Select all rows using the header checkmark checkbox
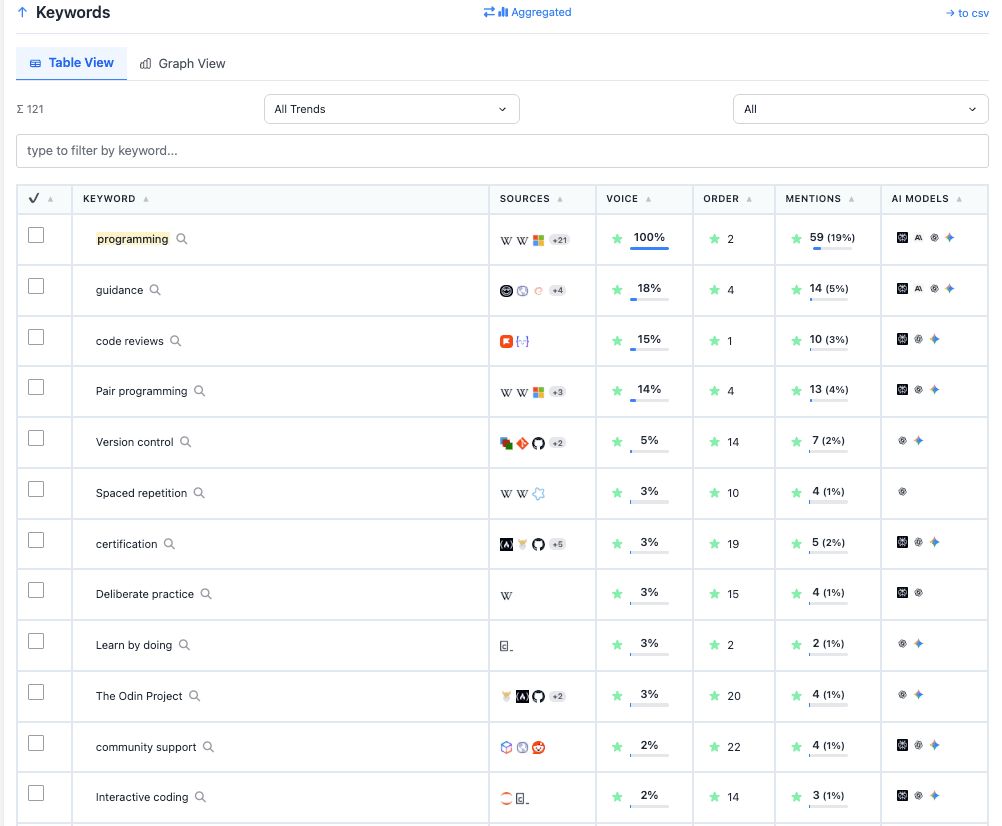This screenshot has width=1002, height=826. click(35, 199)
